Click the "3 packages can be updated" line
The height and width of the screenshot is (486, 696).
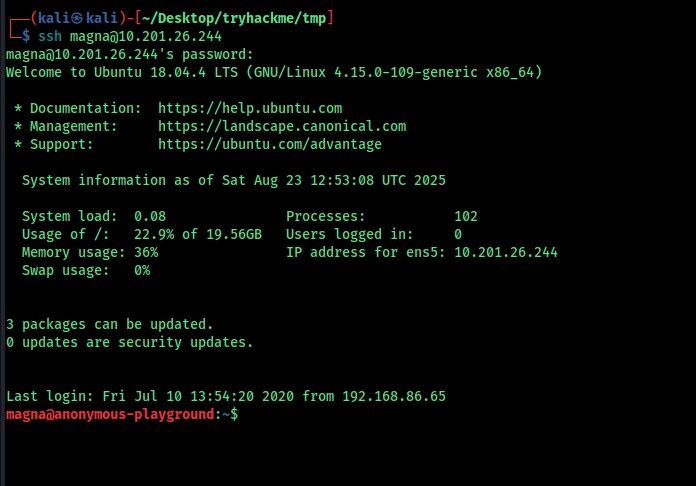pyautogui.click(x=110, y=324)
